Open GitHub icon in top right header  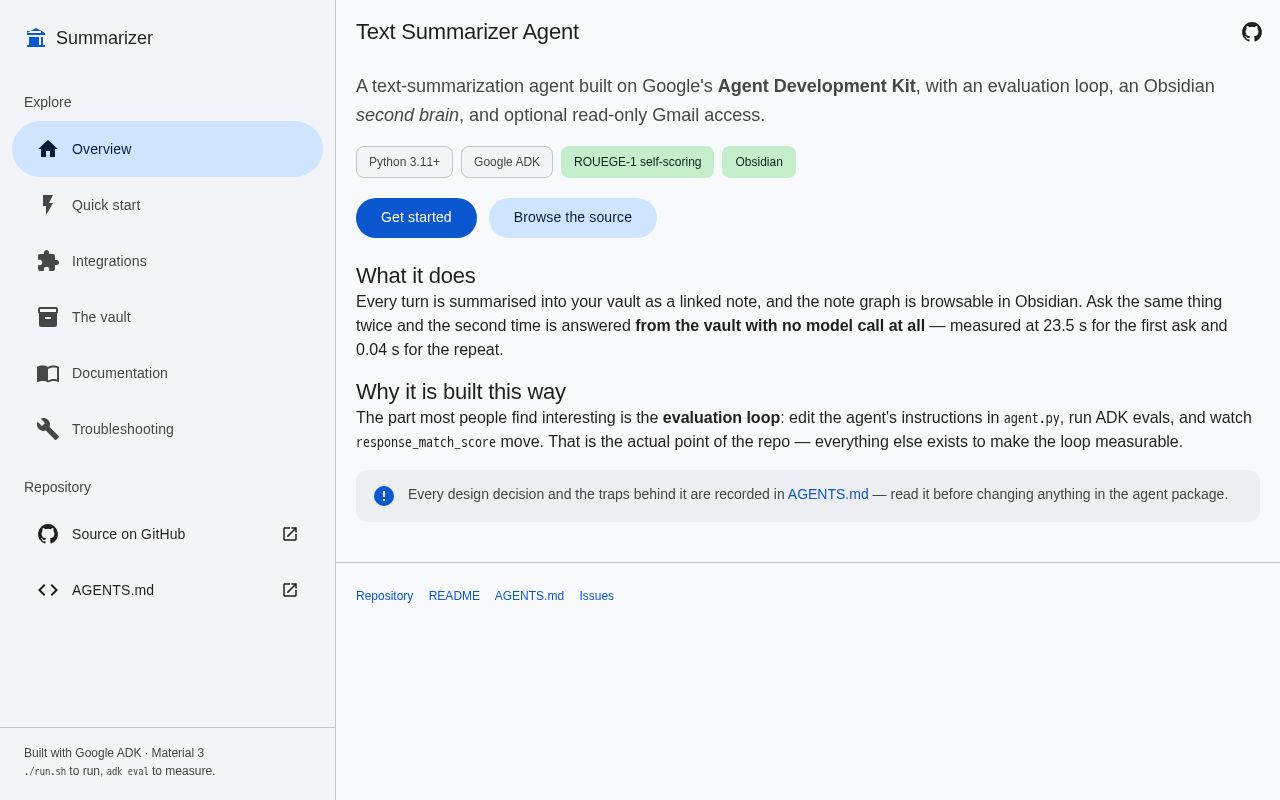(x=1252, y=32)
